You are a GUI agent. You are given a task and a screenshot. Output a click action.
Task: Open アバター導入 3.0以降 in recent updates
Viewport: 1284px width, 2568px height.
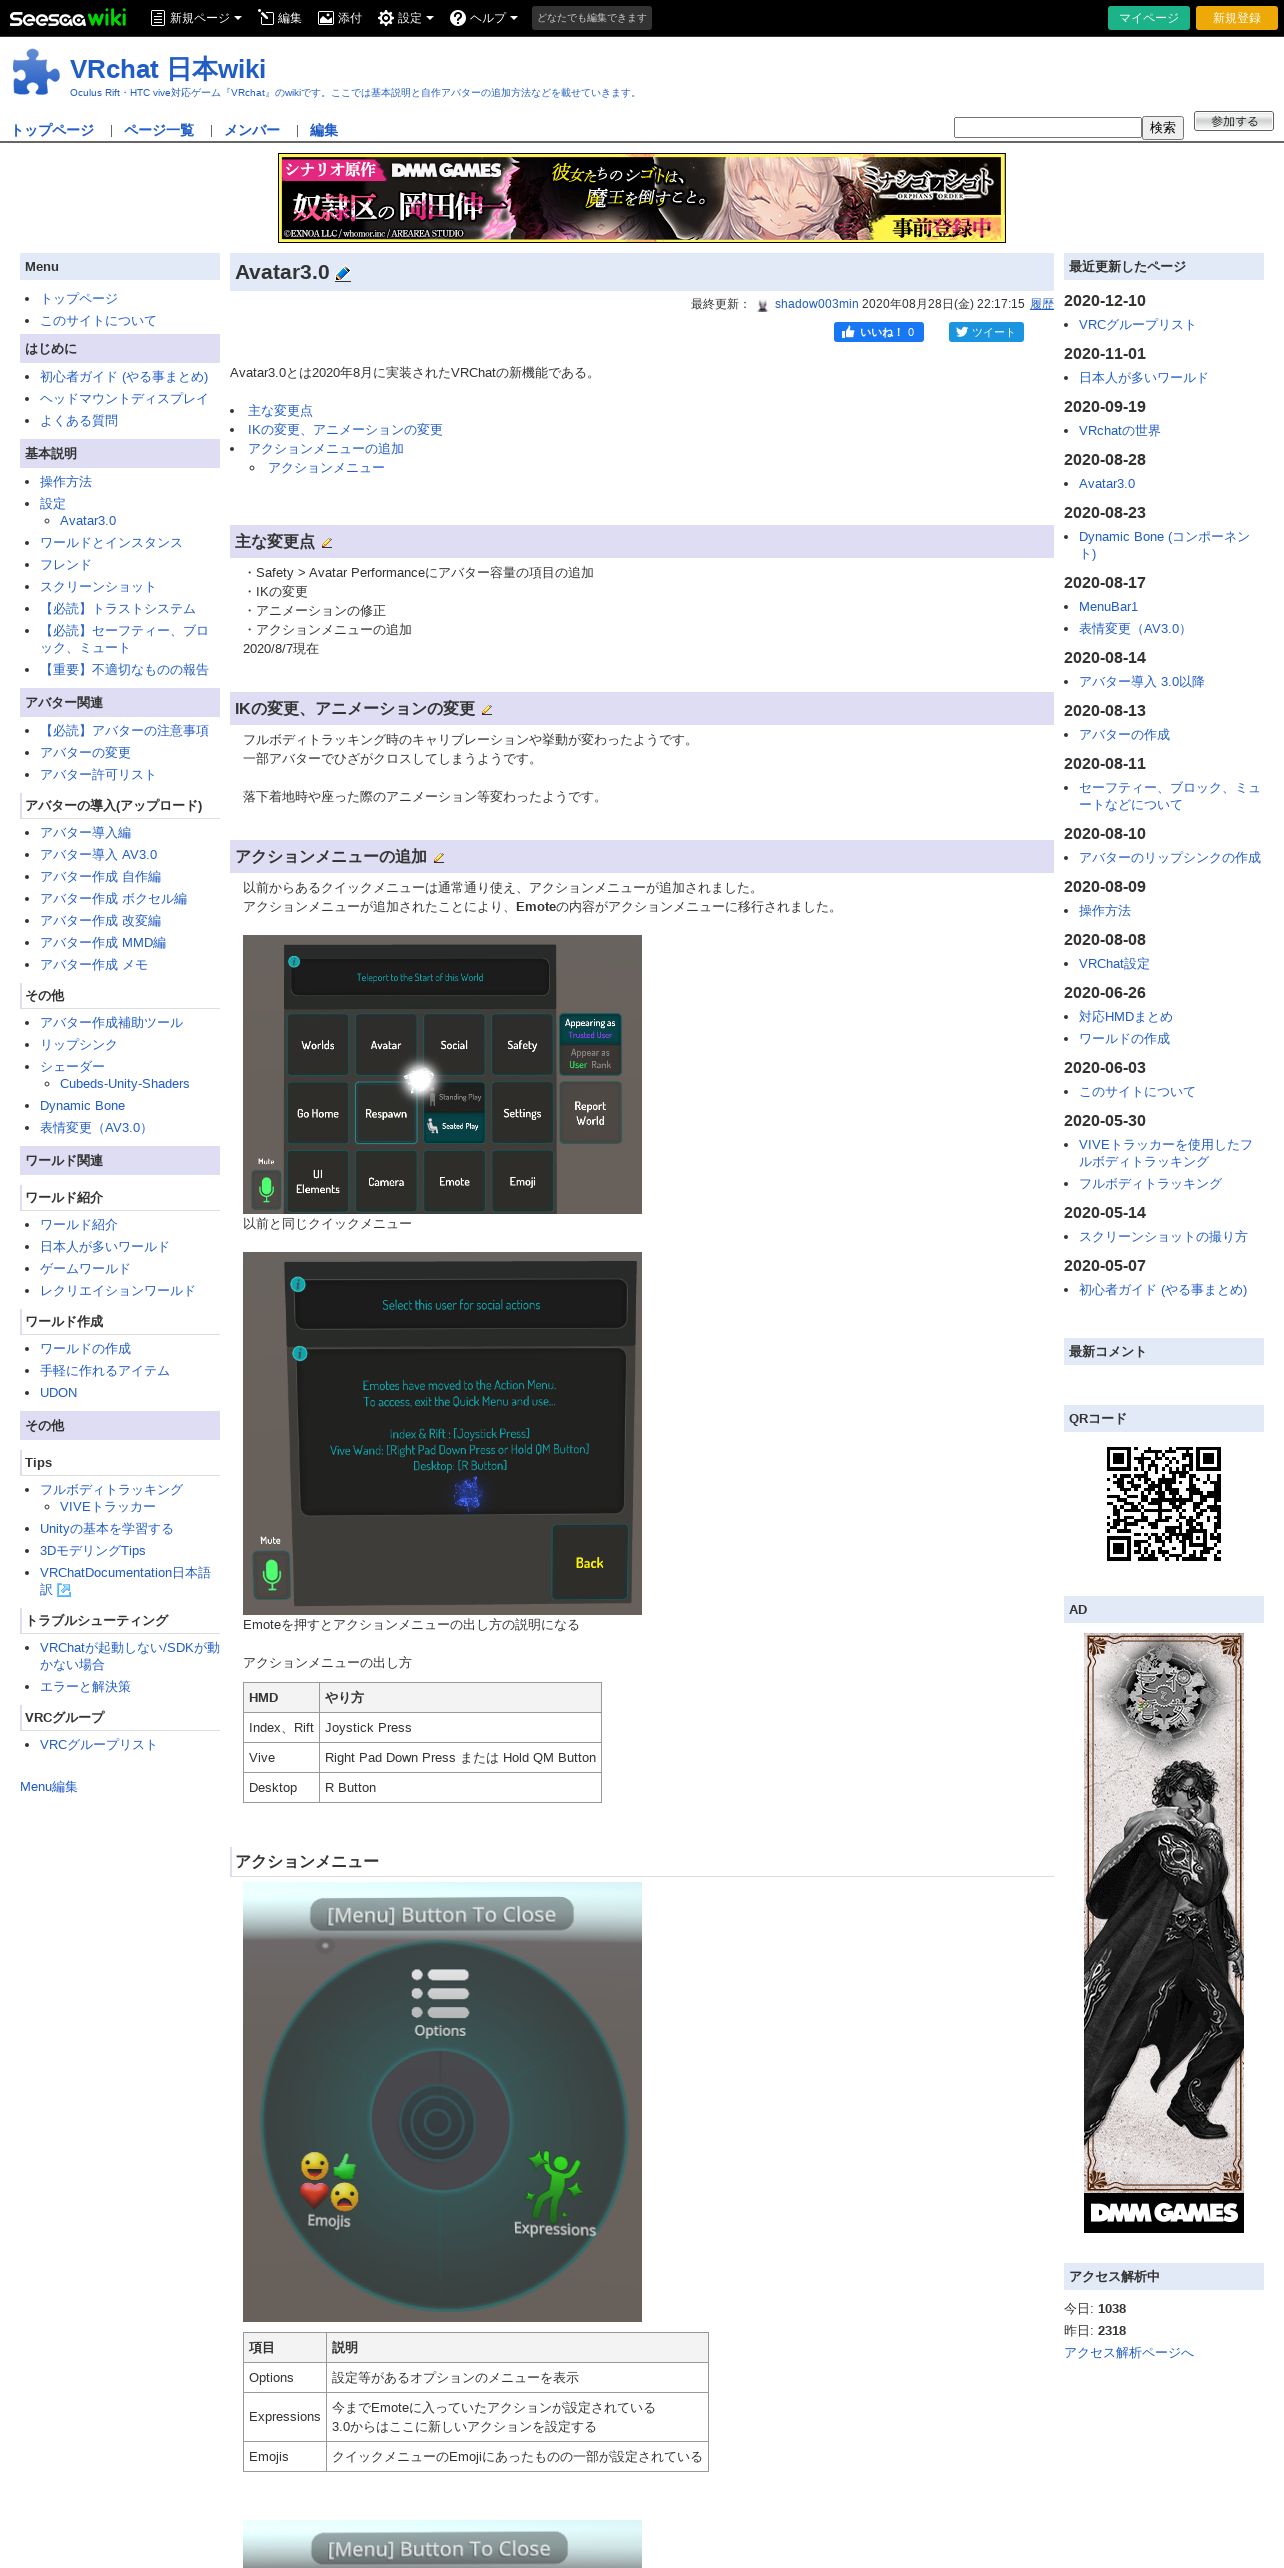[x=1141, y=682]
